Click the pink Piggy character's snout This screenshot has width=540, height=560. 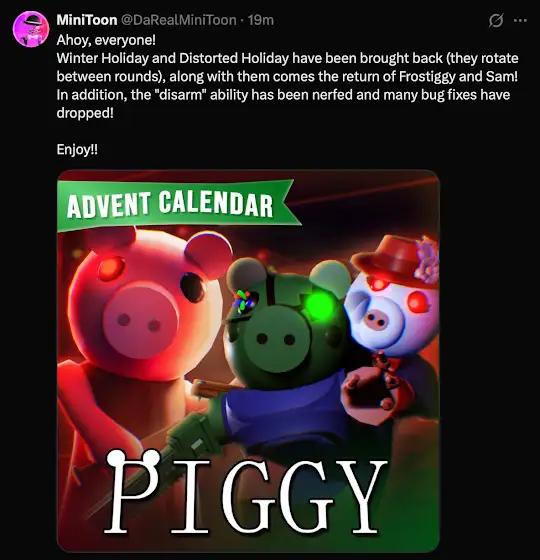point(141,320)
